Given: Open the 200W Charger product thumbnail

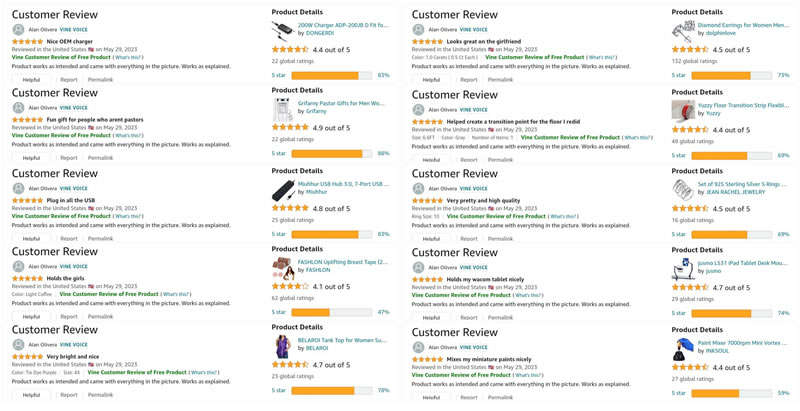Looking at the screenshot, I should 282,30.
